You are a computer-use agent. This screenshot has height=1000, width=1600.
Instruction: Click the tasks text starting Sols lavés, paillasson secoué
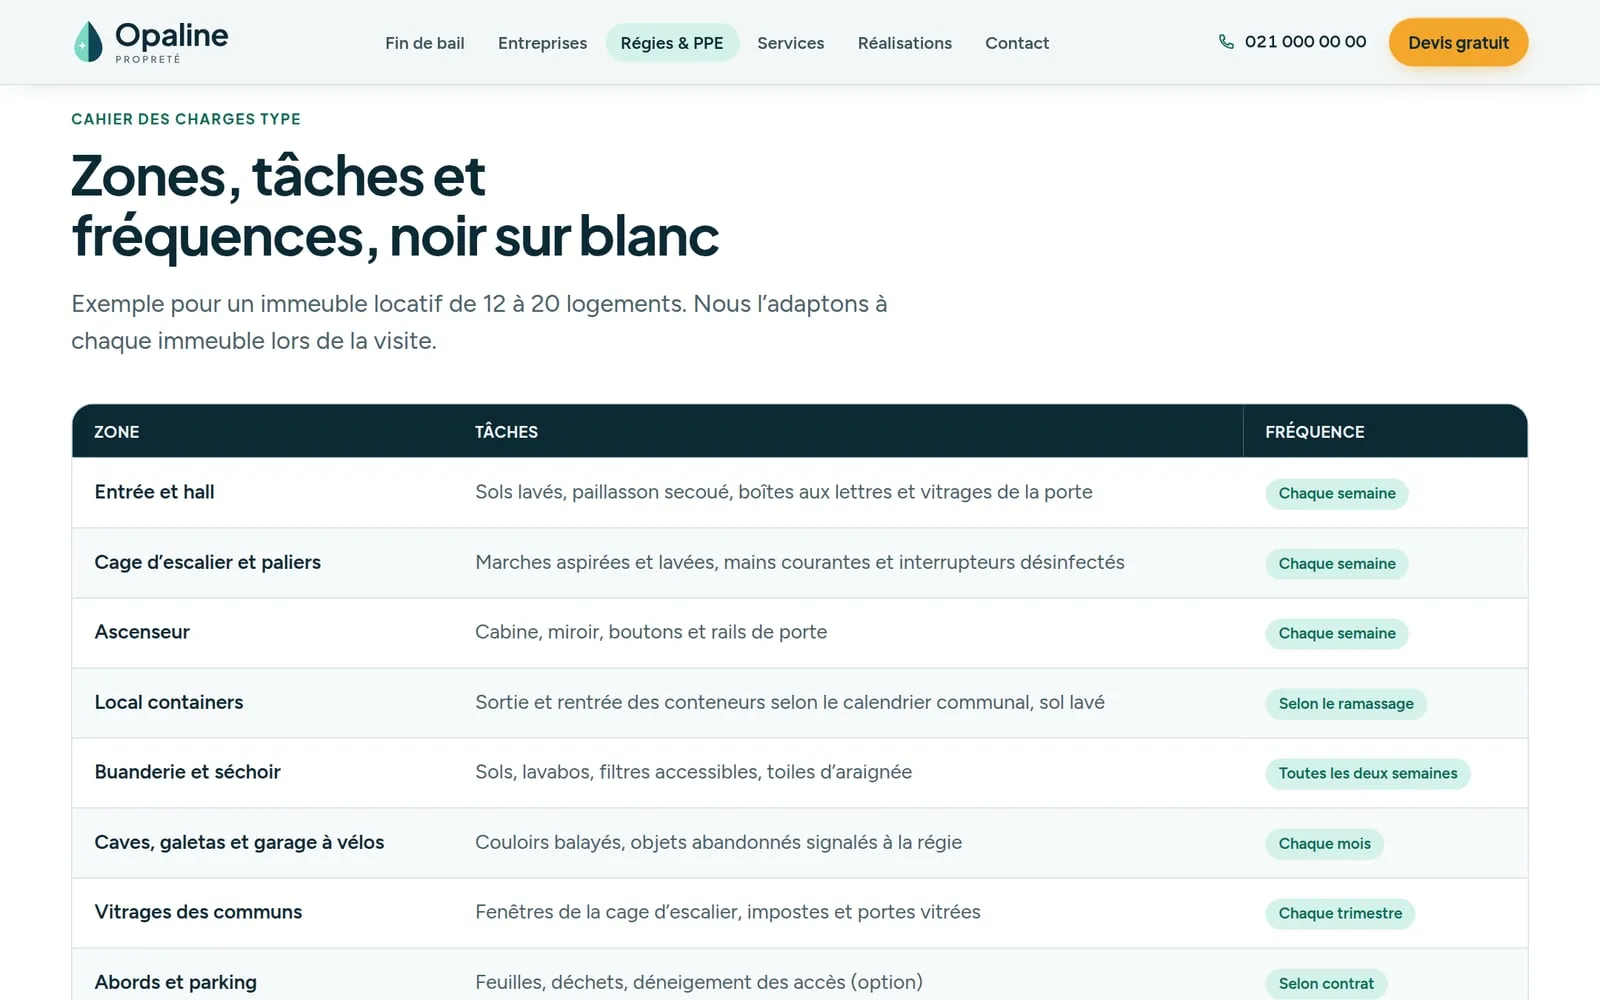(783, 492)
